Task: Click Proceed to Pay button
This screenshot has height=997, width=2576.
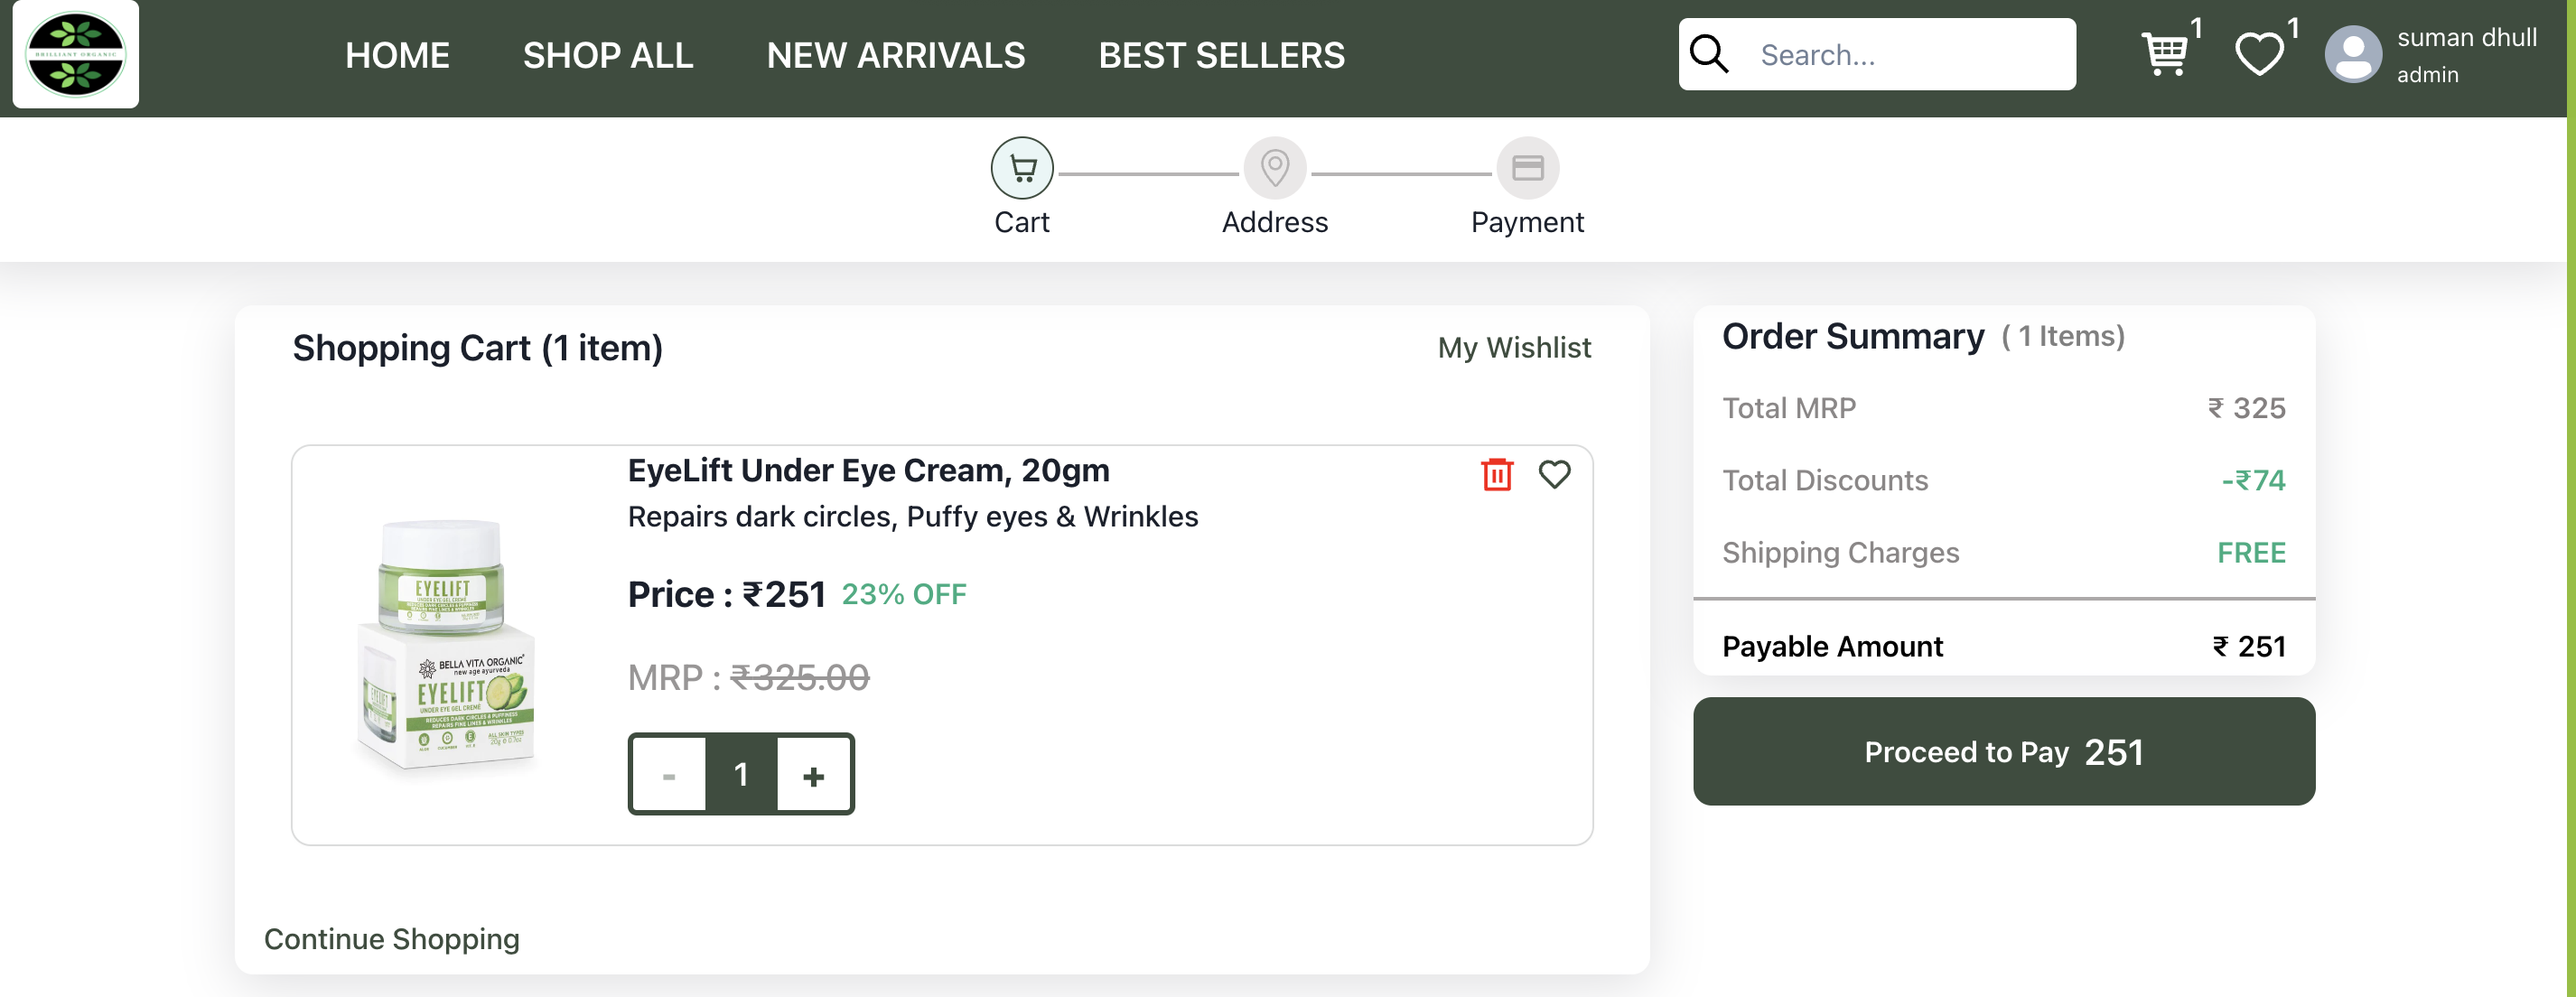Action: (x=2003, y=751)
